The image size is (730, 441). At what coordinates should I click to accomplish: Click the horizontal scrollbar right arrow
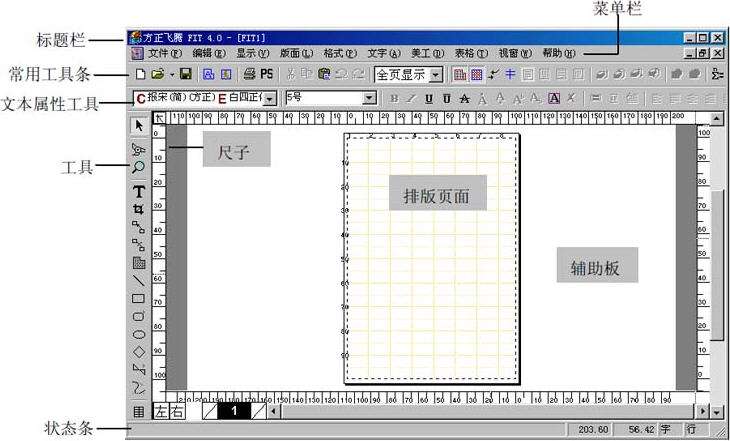point(702,411)
